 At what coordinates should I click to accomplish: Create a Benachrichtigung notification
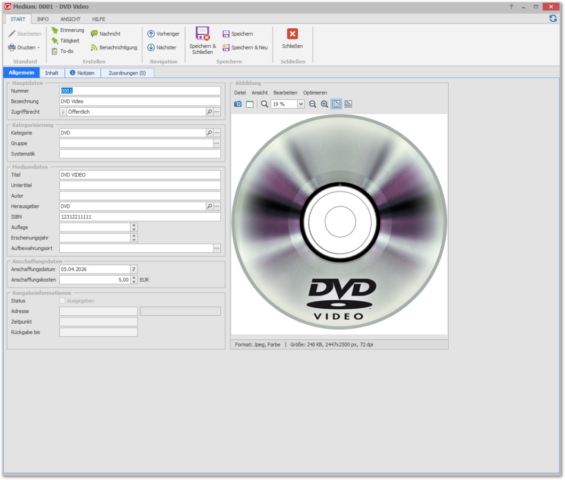tap(114, 47)
